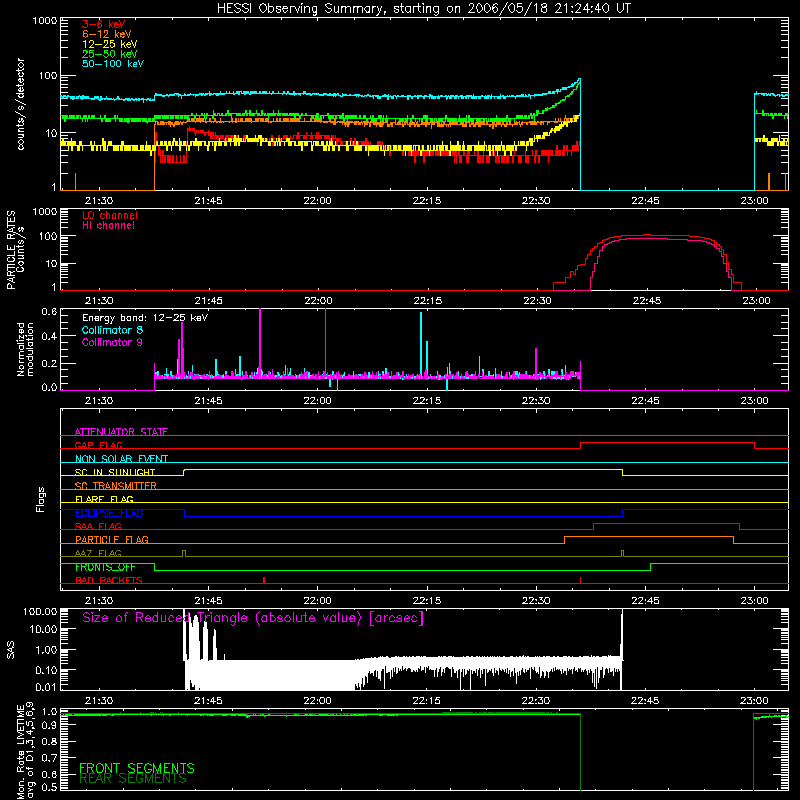Click the 0.01 tick on SAS axis
This screenshot has height=800, width=800.
point(46,687)
